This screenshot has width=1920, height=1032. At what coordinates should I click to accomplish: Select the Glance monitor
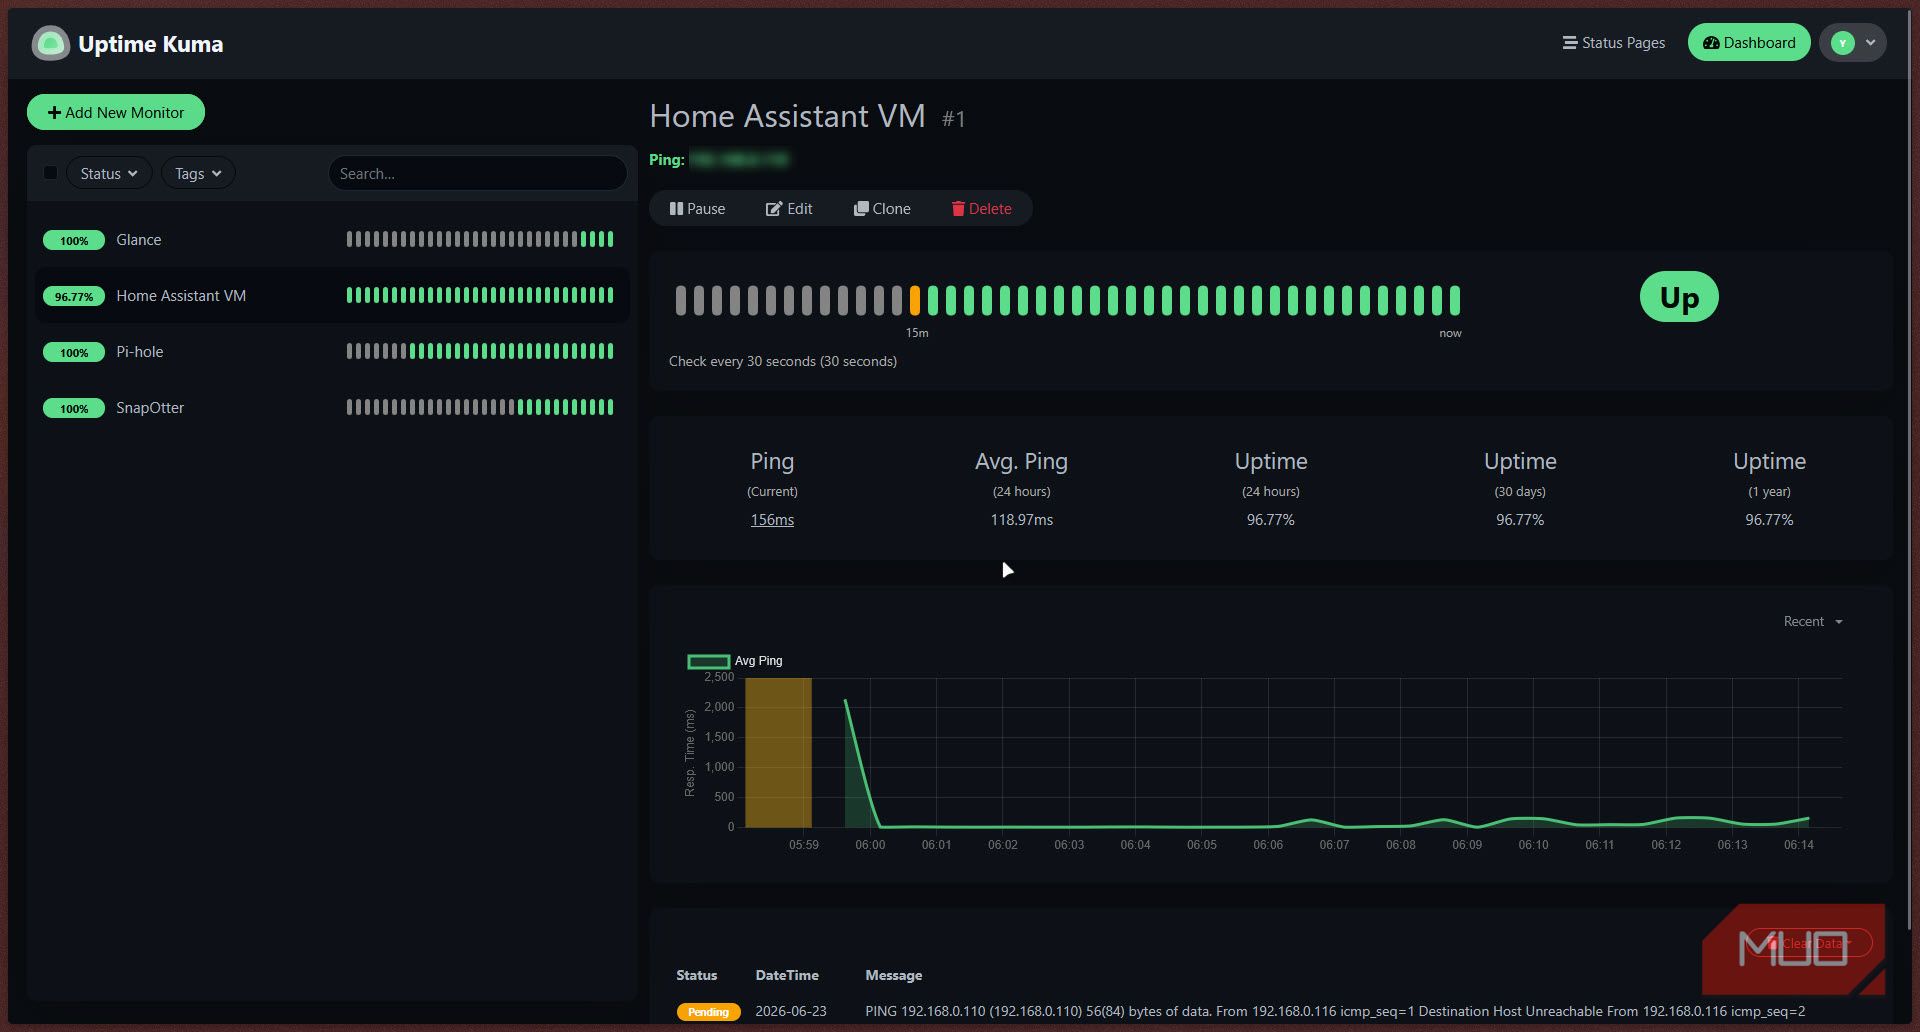[332, 239]
